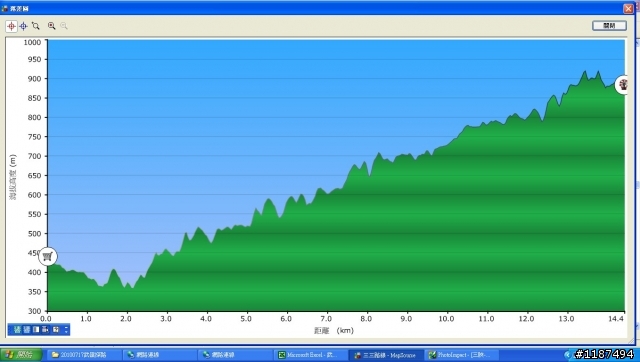Open language bar options arrows
The image size is (640, 362).
tap(66, 329)
